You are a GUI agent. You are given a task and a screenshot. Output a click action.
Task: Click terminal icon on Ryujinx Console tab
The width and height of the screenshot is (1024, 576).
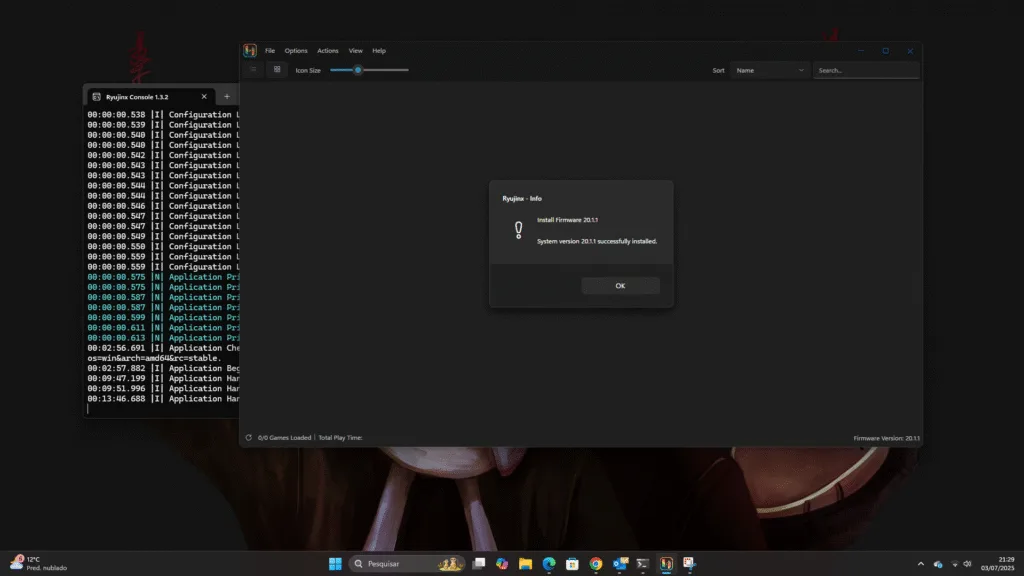[97, 97]
